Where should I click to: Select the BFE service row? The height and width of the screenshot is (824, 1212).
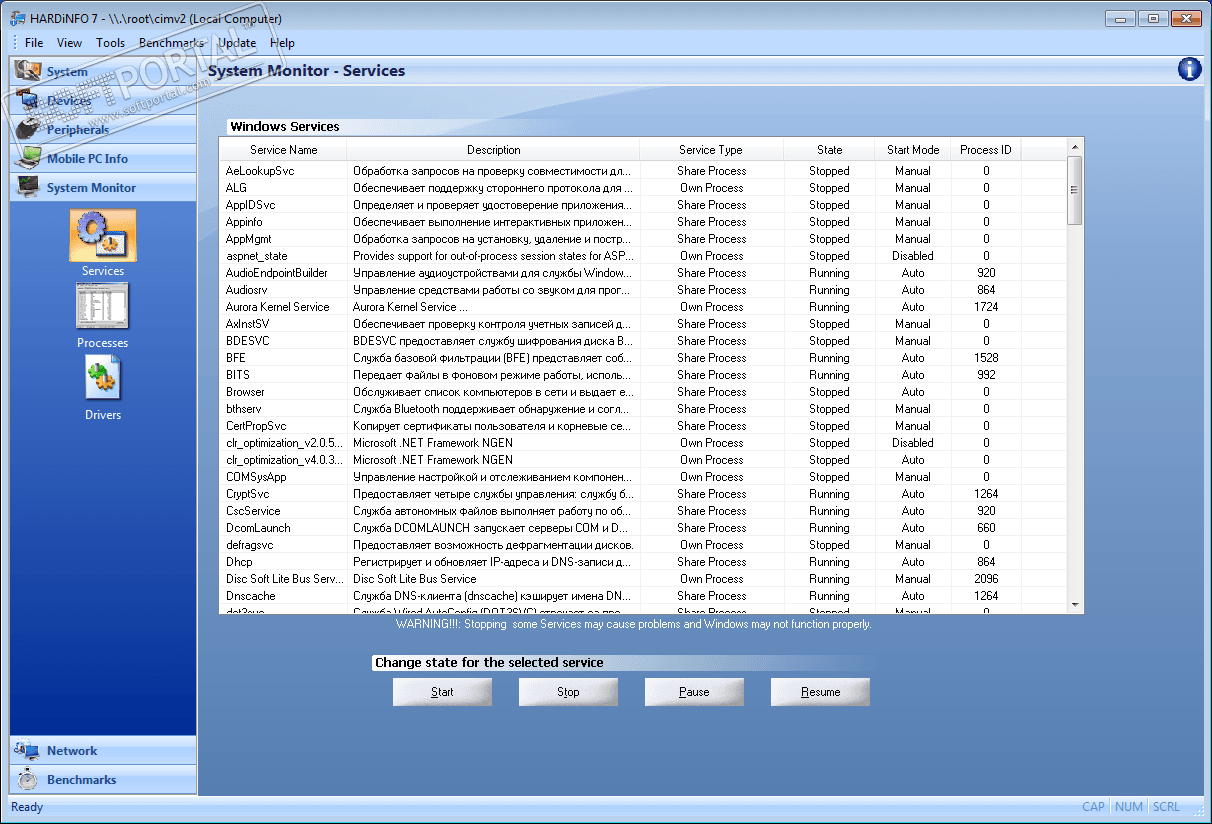point(643,358)
